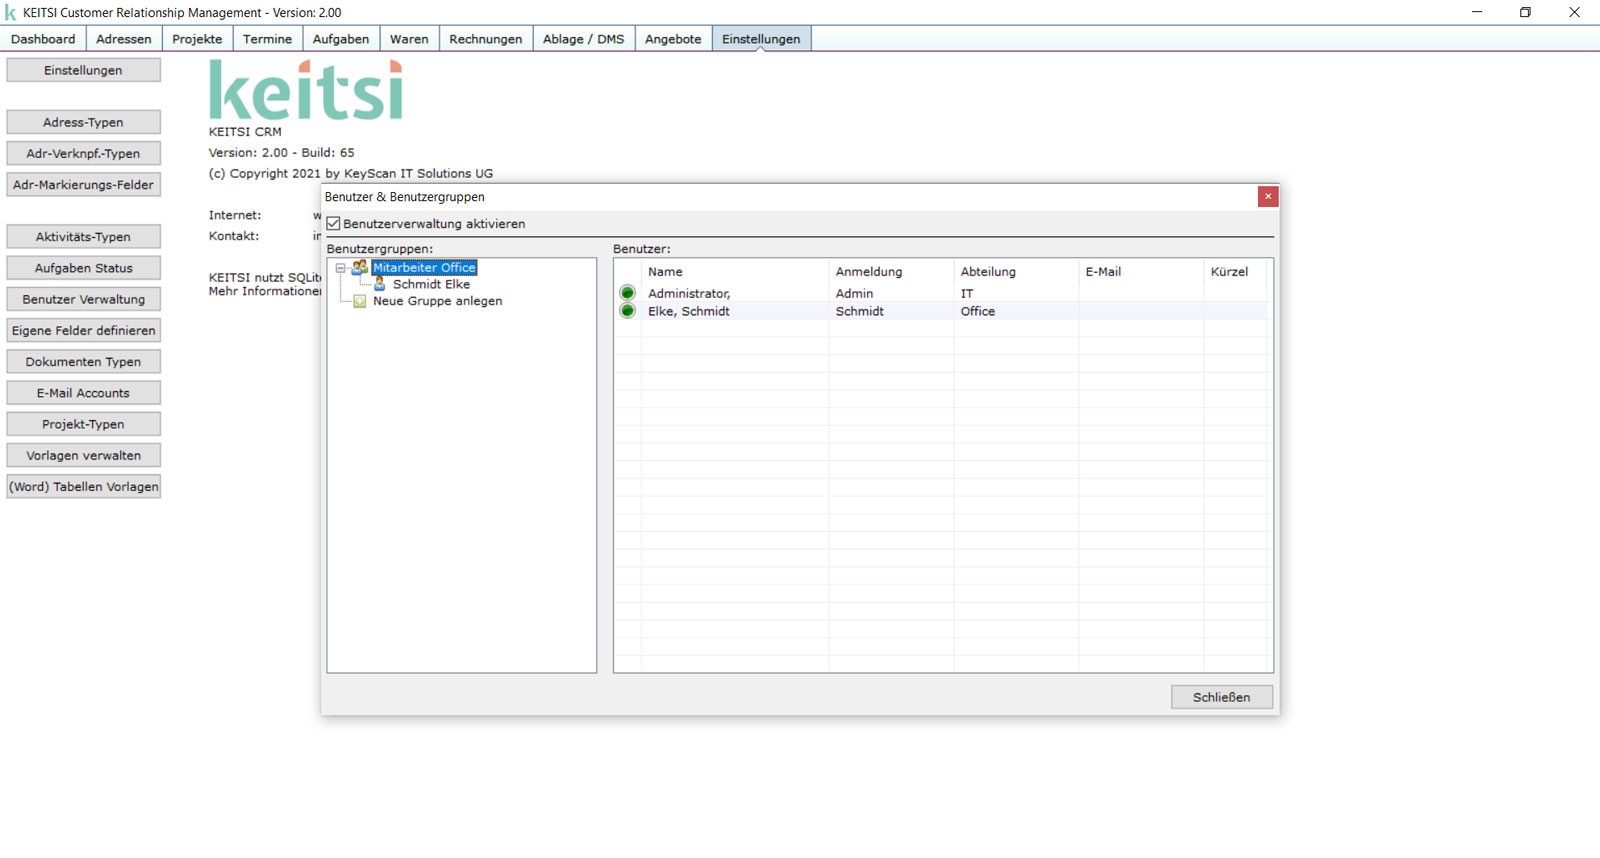The width and height of the screenshot is (1600, 858).
Task: Select Schmidt Elke in the group tree
Action: click(x=431, y=284)
